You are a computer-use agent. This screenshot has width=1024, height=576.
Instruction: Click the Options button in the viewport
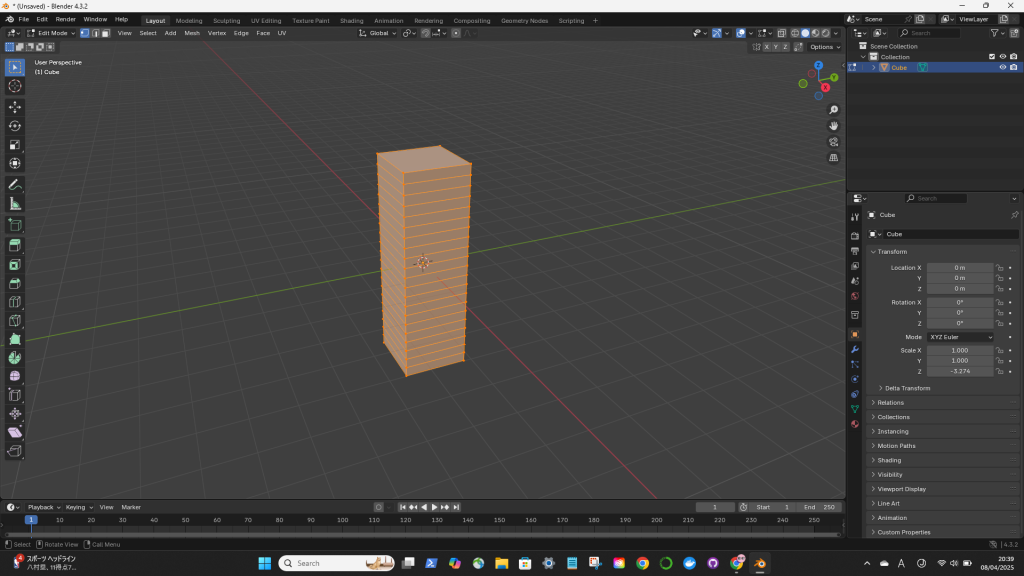[x=824, y=47]
